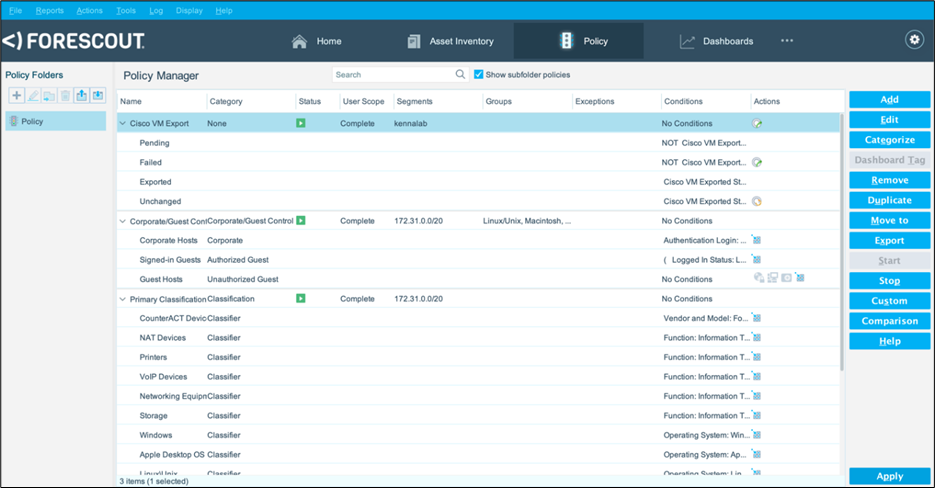Click the Apply button

(x=889, y=476)
